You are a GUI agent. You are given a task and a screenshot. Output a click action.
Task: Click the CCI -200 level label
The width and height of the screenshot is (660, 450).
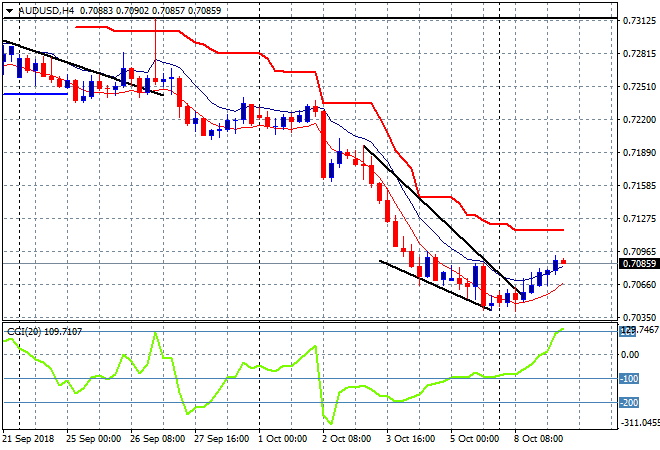click(x=629, y=402)
